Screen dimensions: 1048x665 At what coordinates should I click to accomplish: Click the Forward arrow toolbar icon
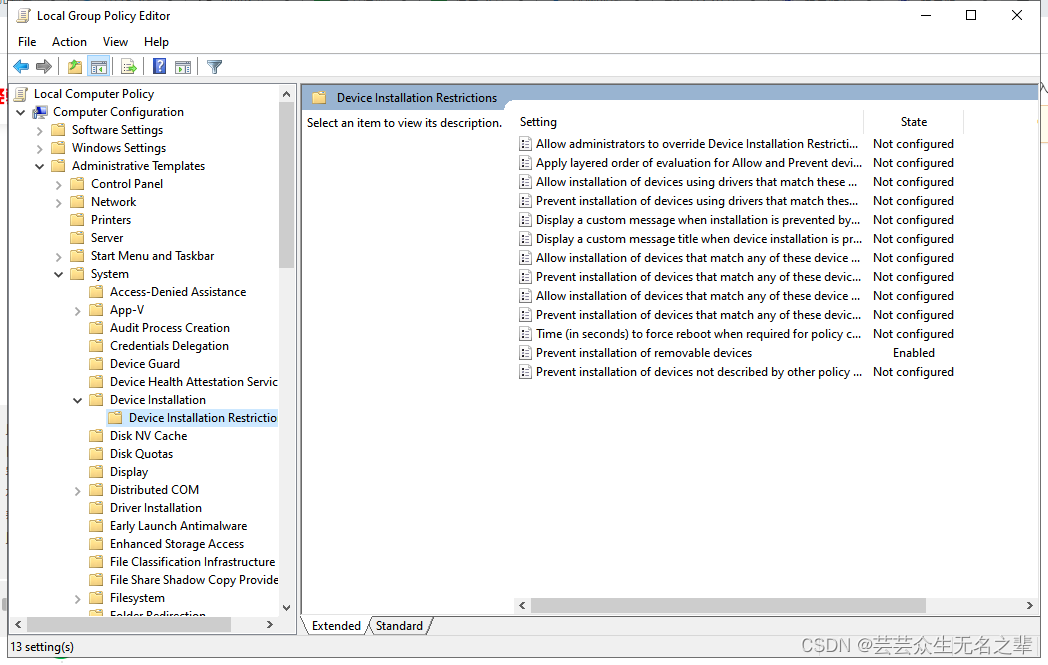44,67
